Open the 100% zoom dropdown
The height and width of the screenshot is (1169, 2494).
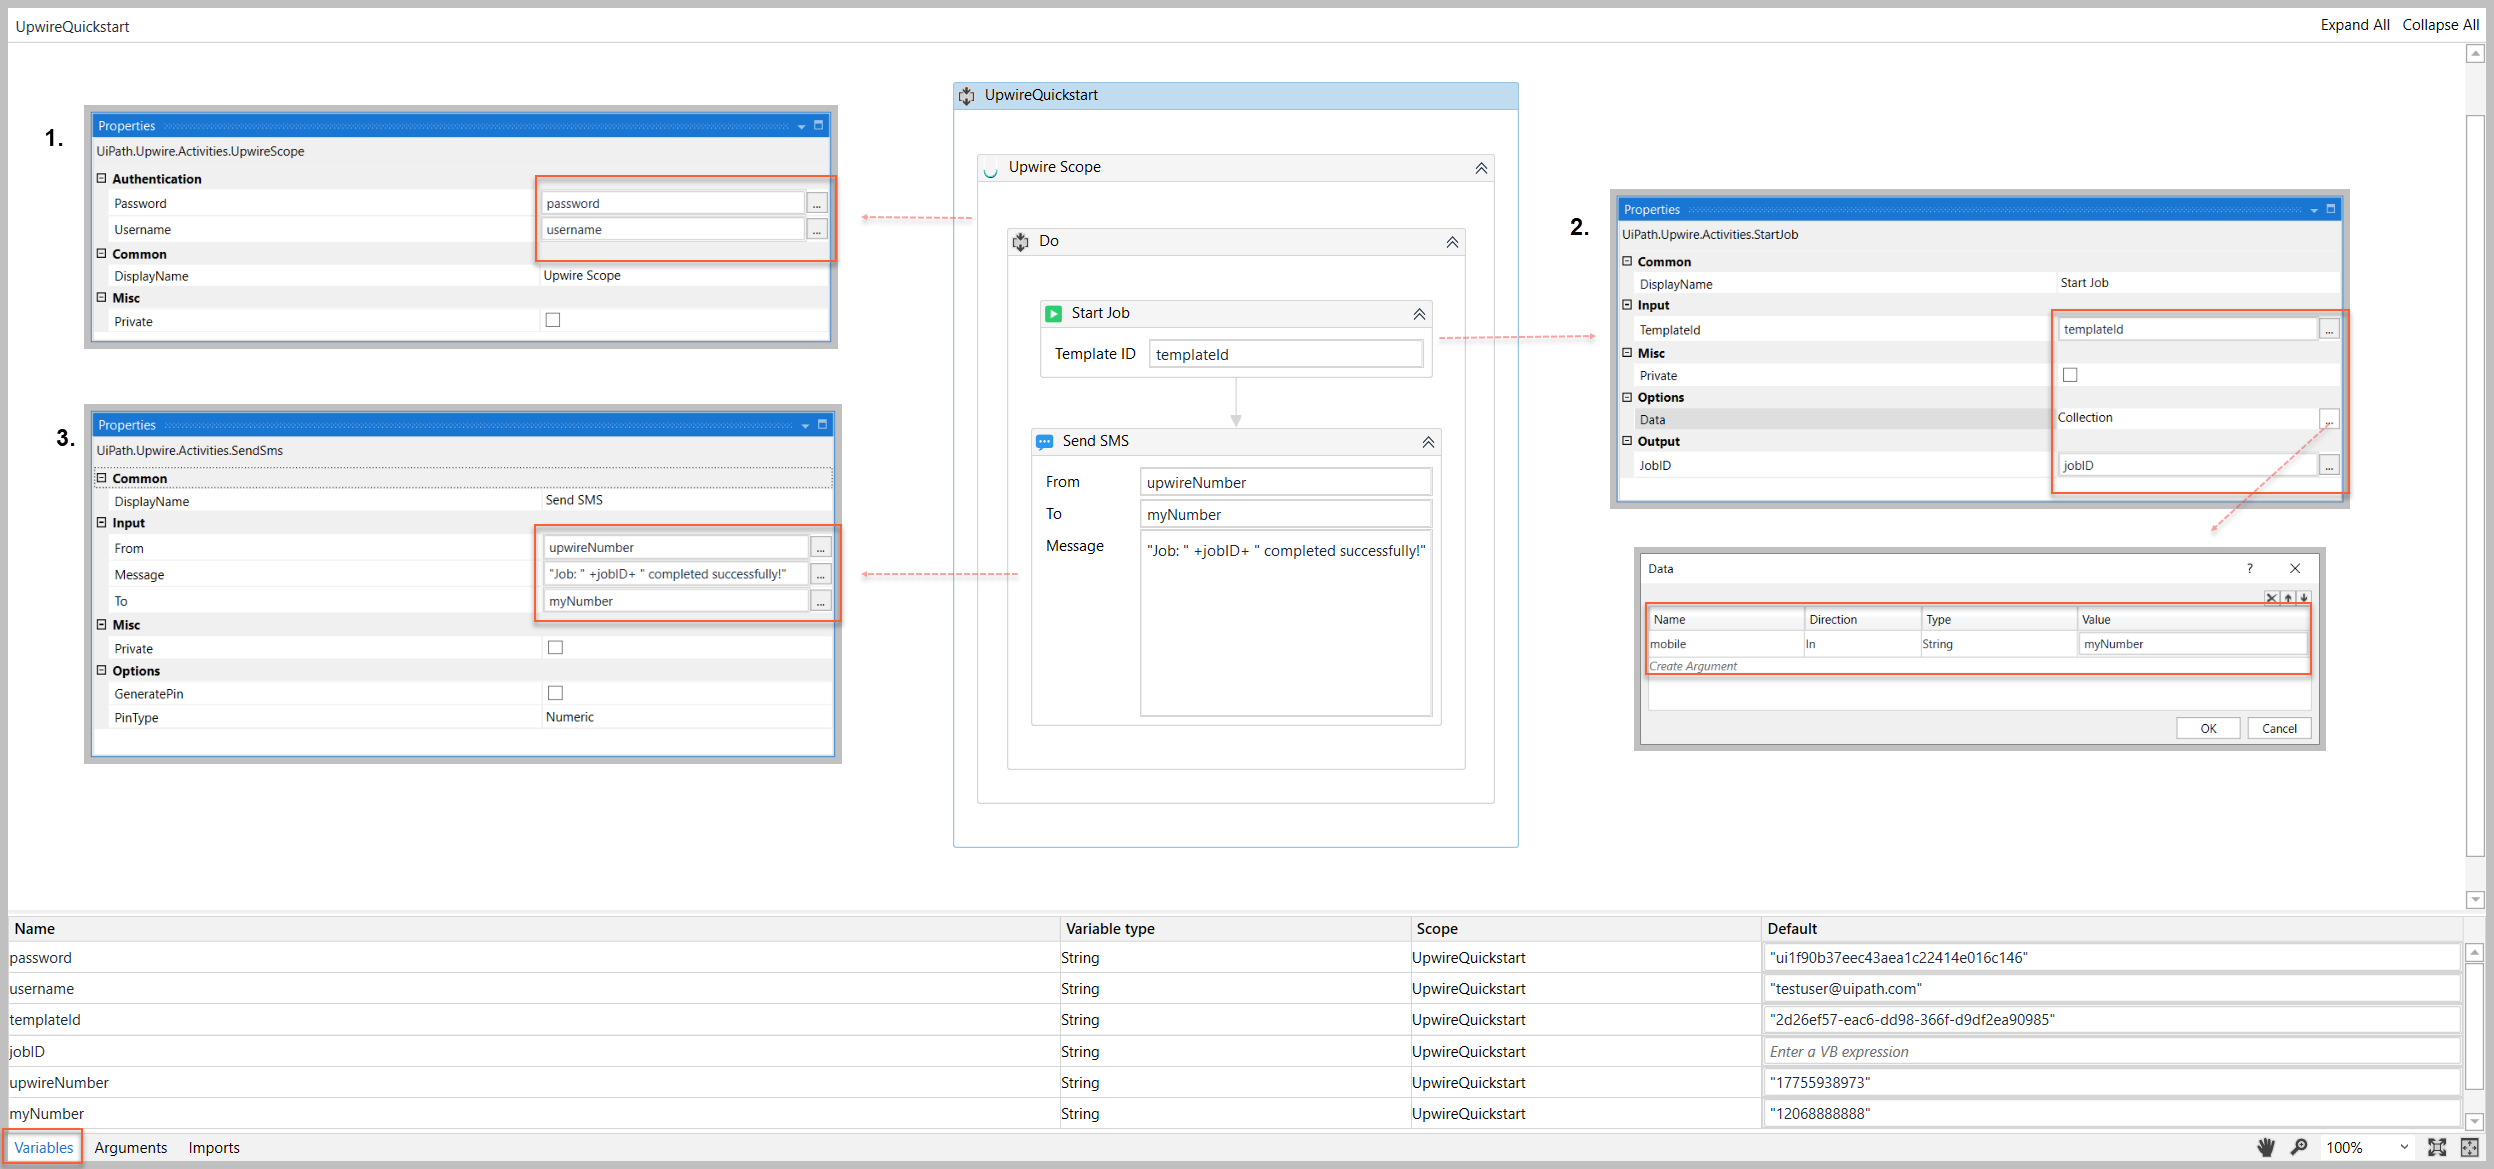(2404, 1147)
